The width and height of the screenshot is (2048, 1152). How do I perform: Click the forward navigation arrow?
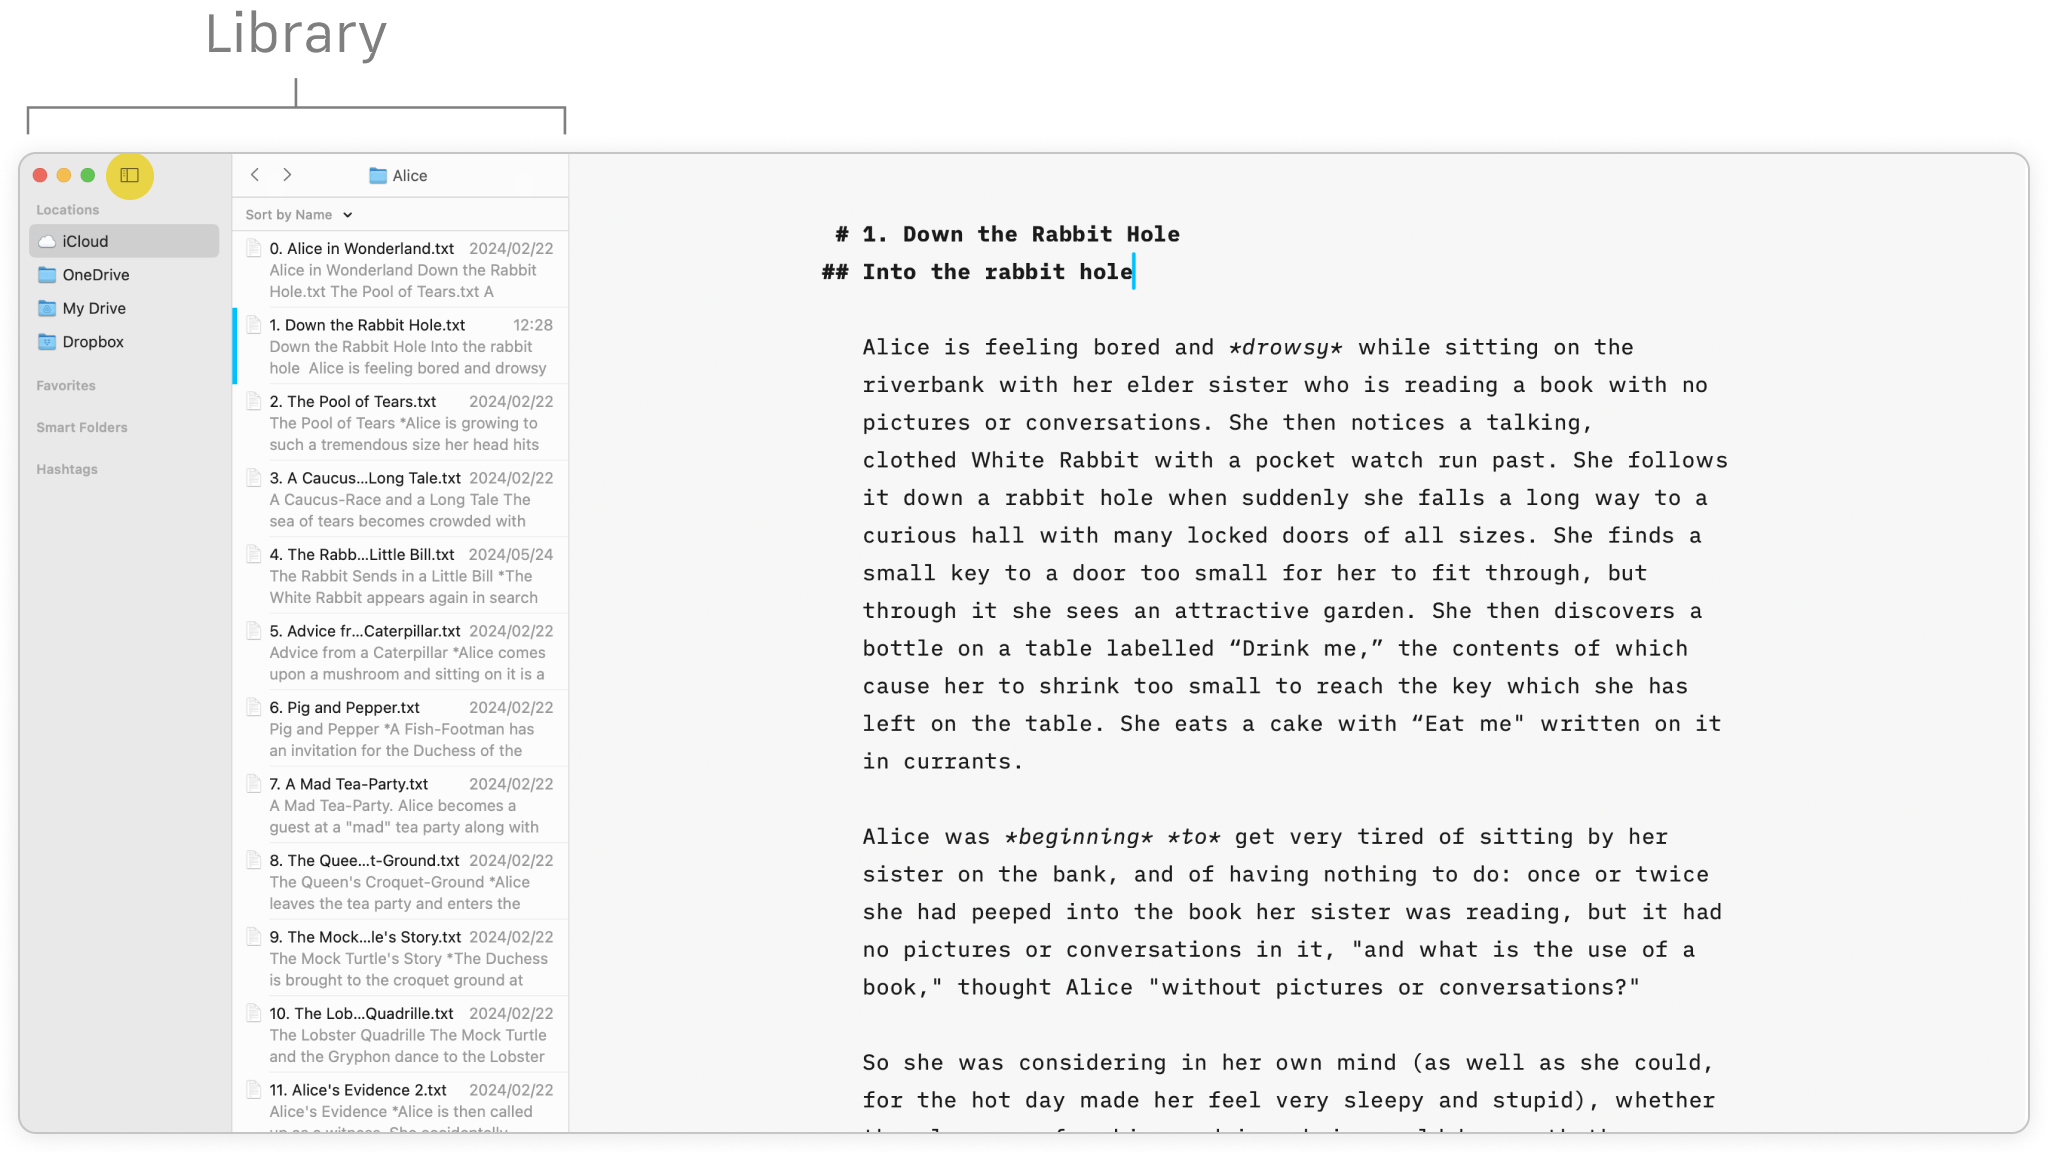287,174
